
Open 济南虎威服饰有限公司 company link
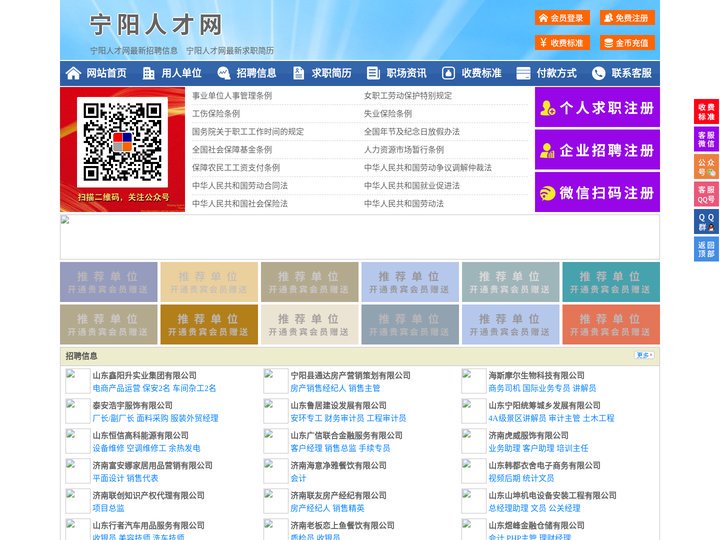(529, 435)
